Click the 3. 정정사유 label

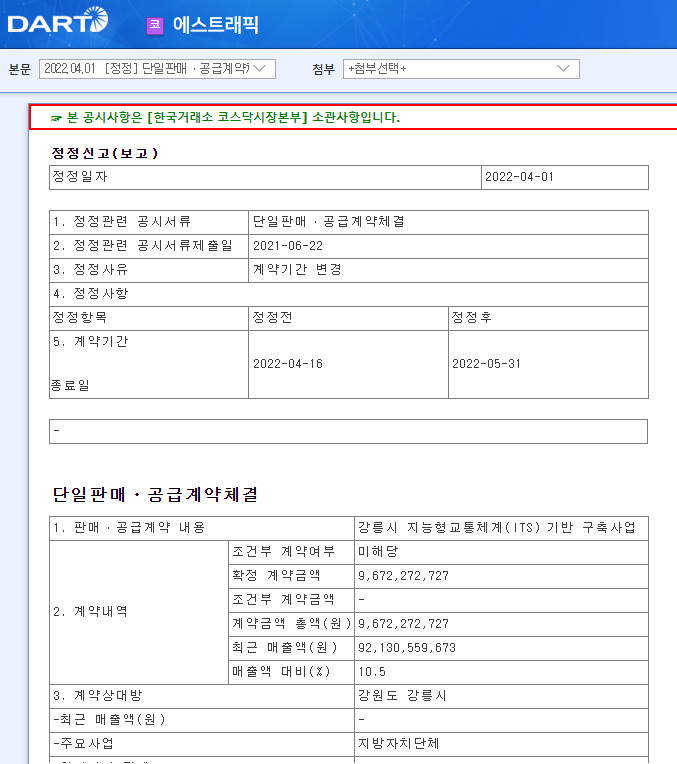coord(91,269)
